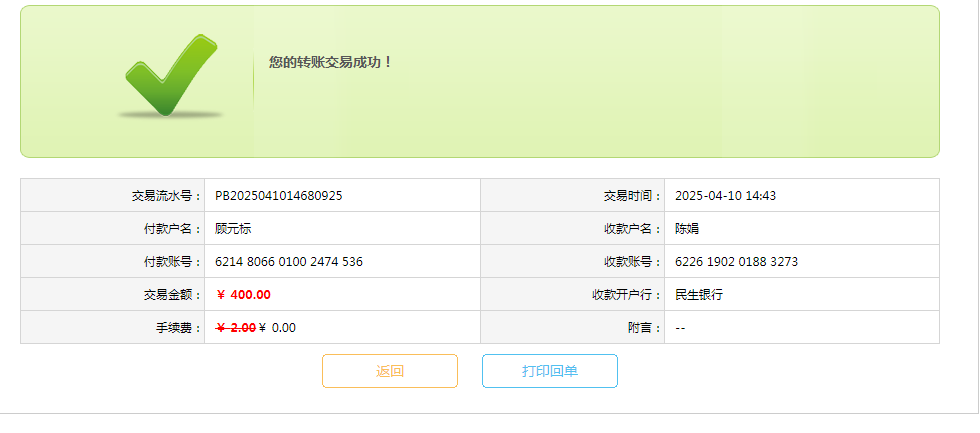Click the 返回 button

tap(390, 371)
